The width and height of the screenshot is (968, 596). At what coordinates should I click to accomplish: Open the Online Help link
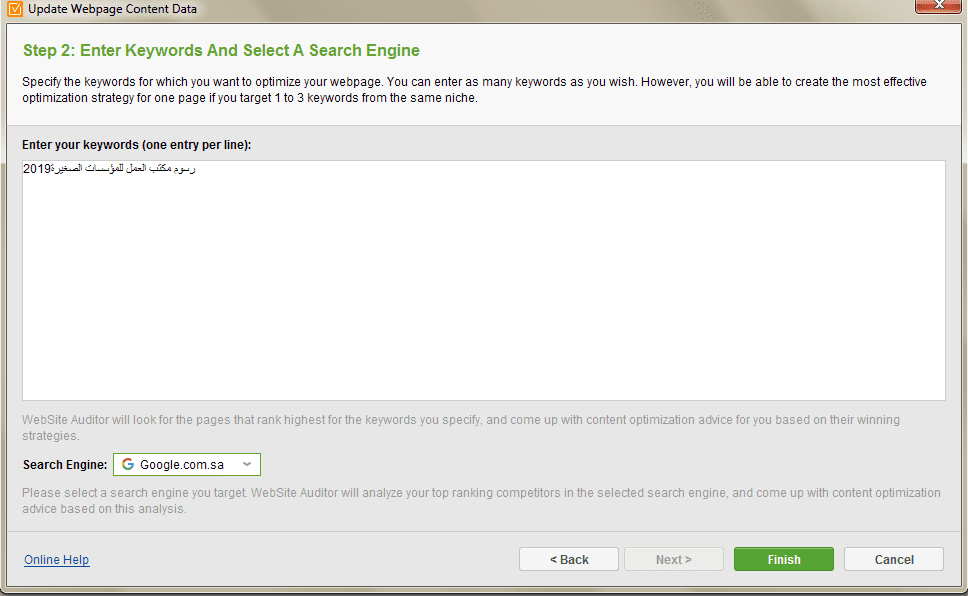[57, 560]
